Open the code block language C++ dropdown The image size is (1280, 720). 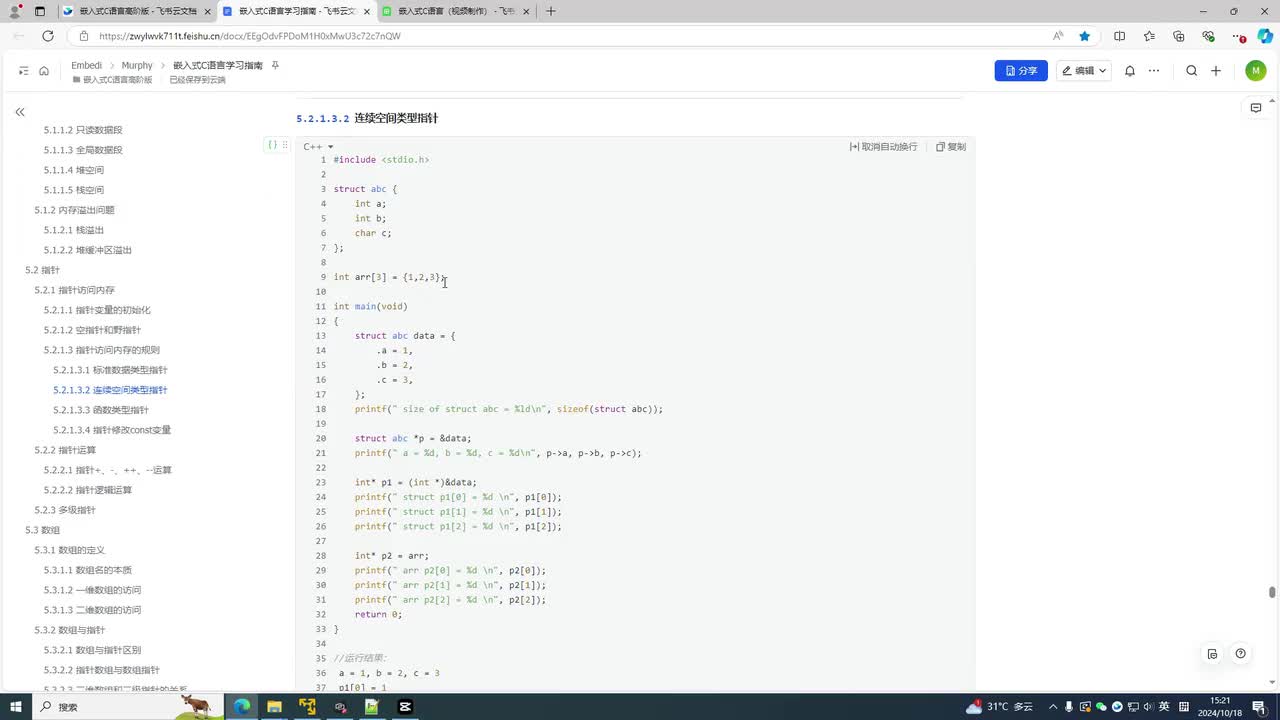(x=319, y=147)
